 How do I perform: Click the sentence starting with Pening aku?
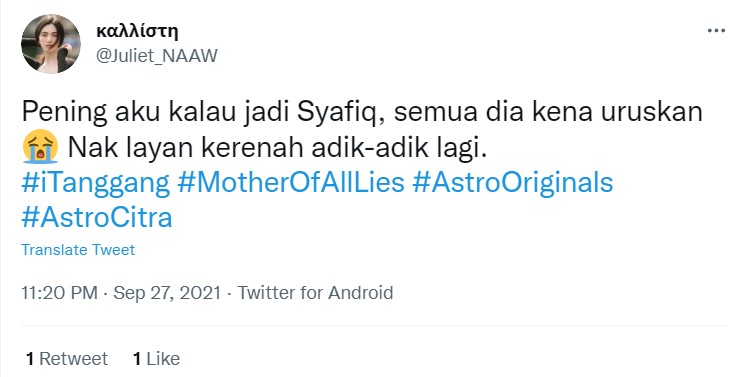click(362, 113)
